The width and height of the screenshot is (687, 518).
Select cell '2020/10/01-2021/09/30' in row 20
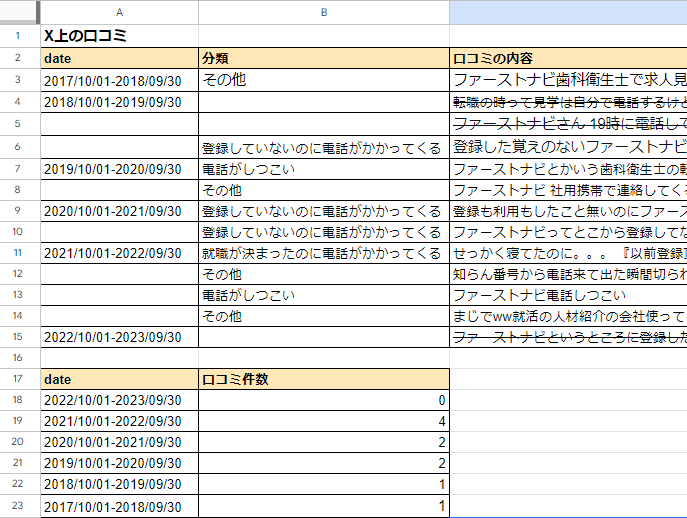tap(119, 442)
